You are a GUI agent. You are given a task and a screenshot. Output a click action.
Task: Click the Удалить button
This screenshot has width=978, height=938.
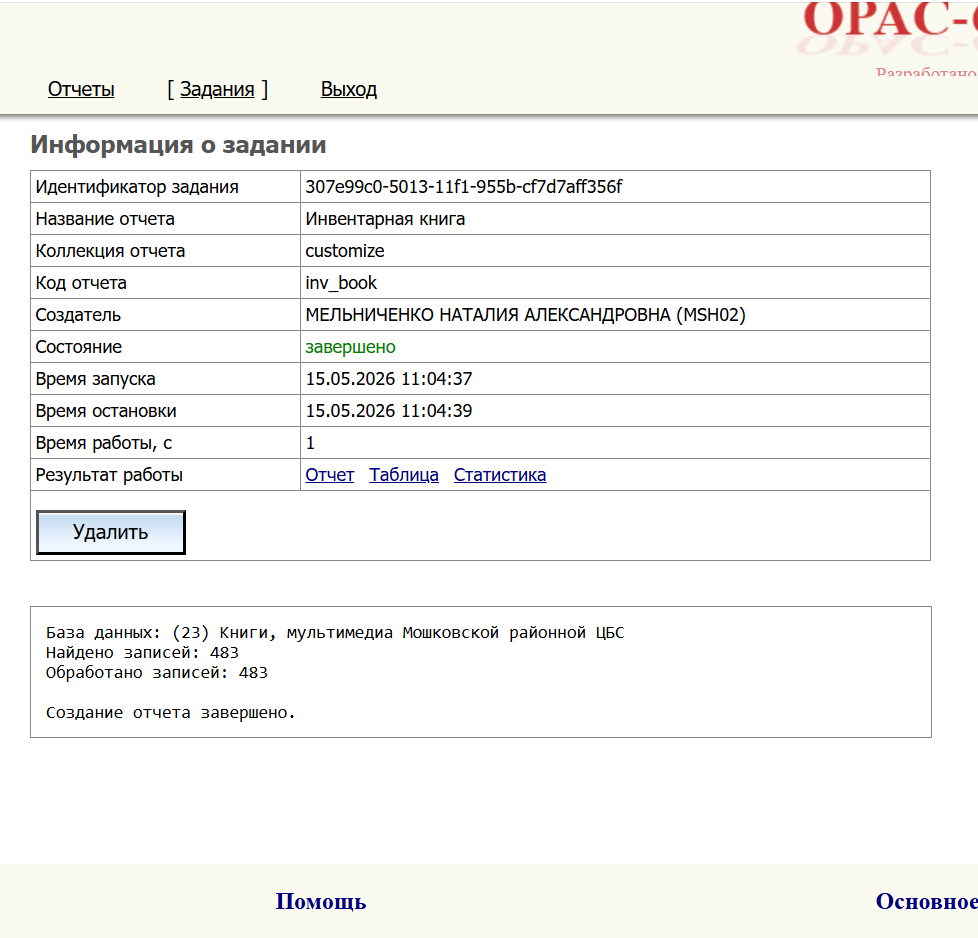(x=111, y=532)
